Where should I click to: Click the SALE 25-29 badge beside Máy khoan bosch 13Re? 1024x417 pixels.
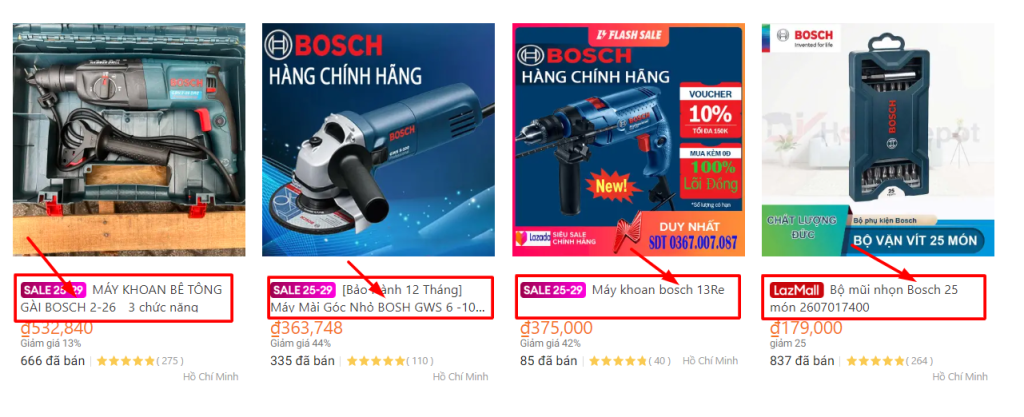coord(553,290)
